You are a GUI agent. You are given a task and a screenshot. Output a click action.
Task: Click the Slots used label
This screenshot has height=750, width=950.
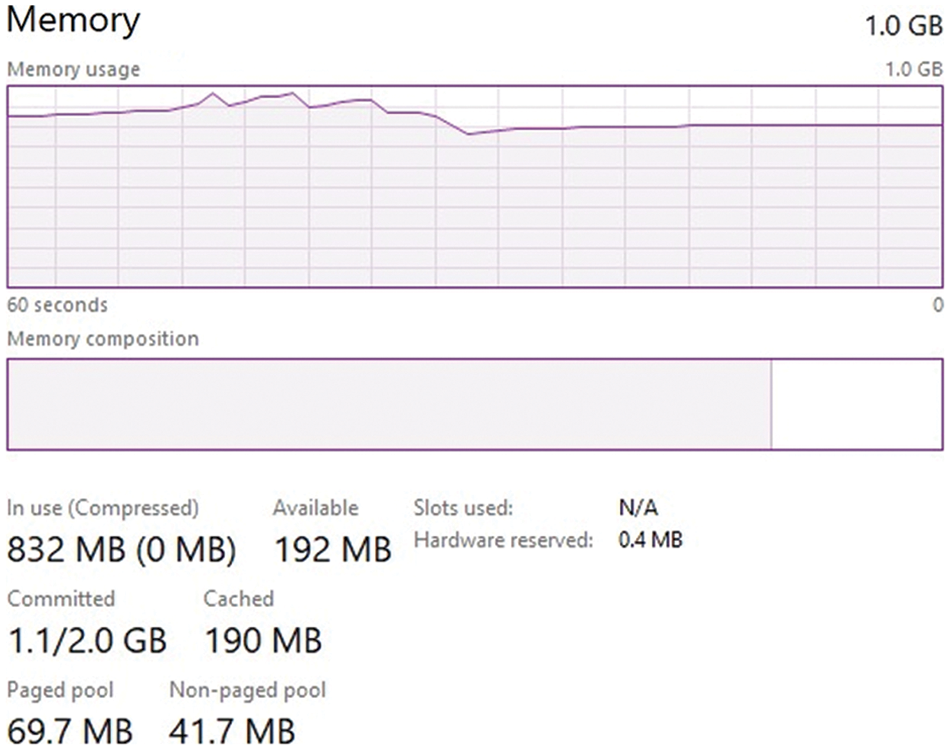pos(463,508)
